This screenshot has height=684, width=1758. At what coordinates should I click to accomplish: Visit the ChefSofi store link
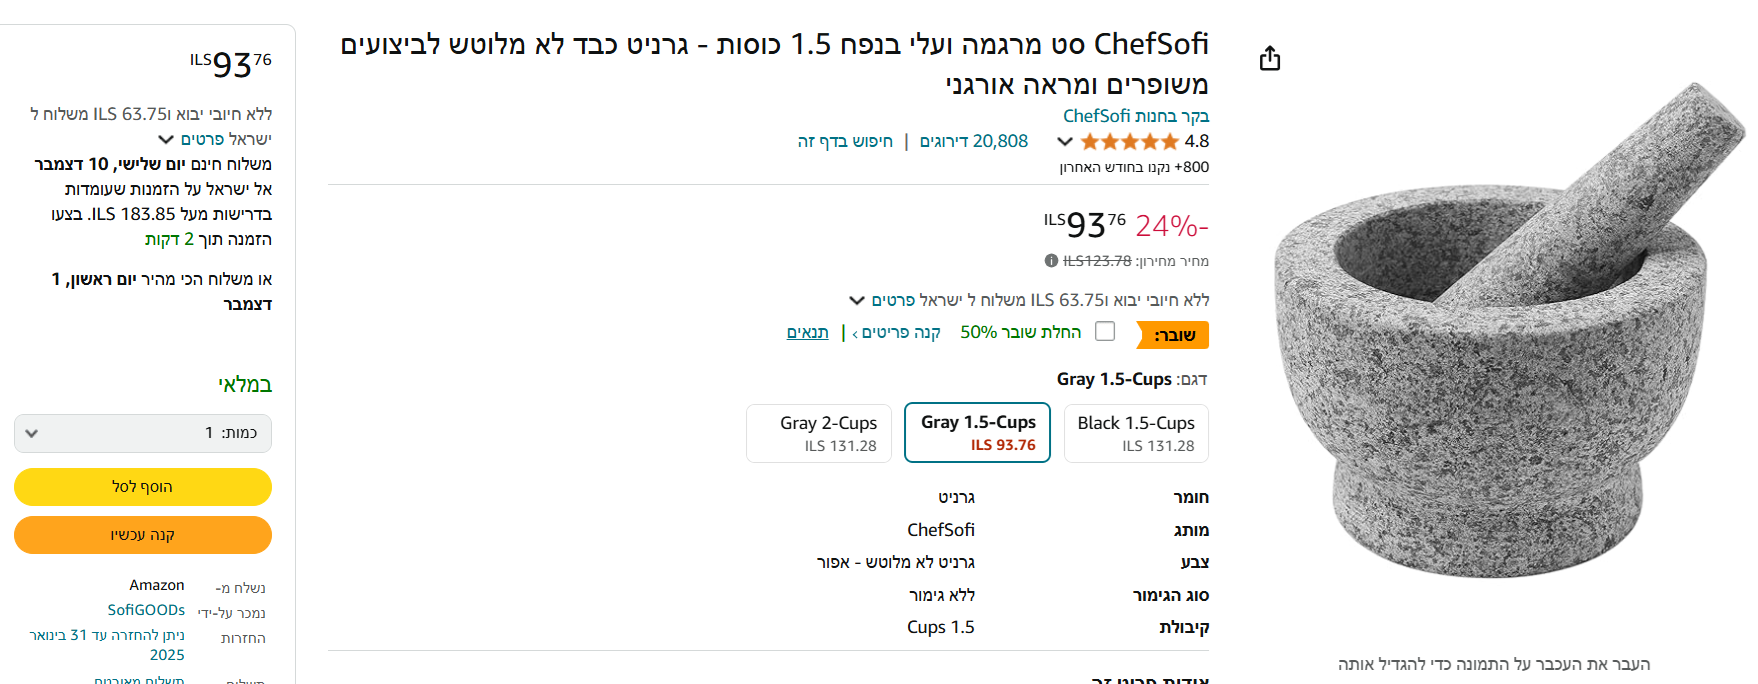coord(1135,116)
